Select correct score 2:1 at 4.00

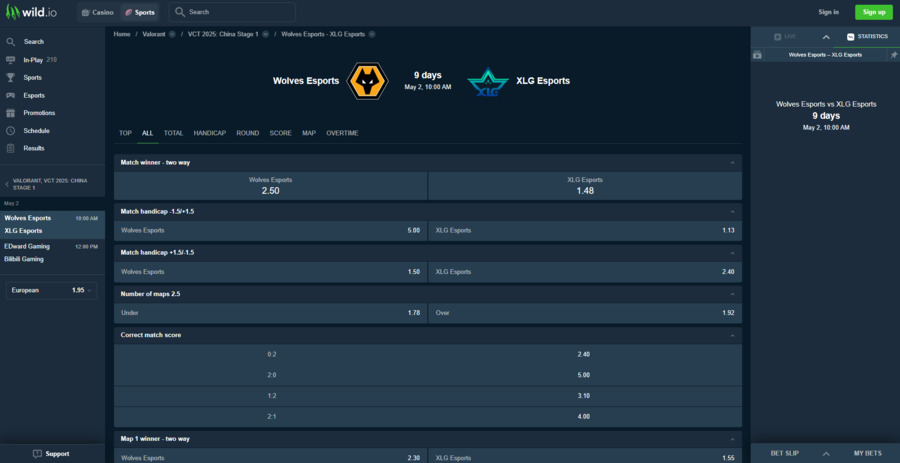point(428,417)
